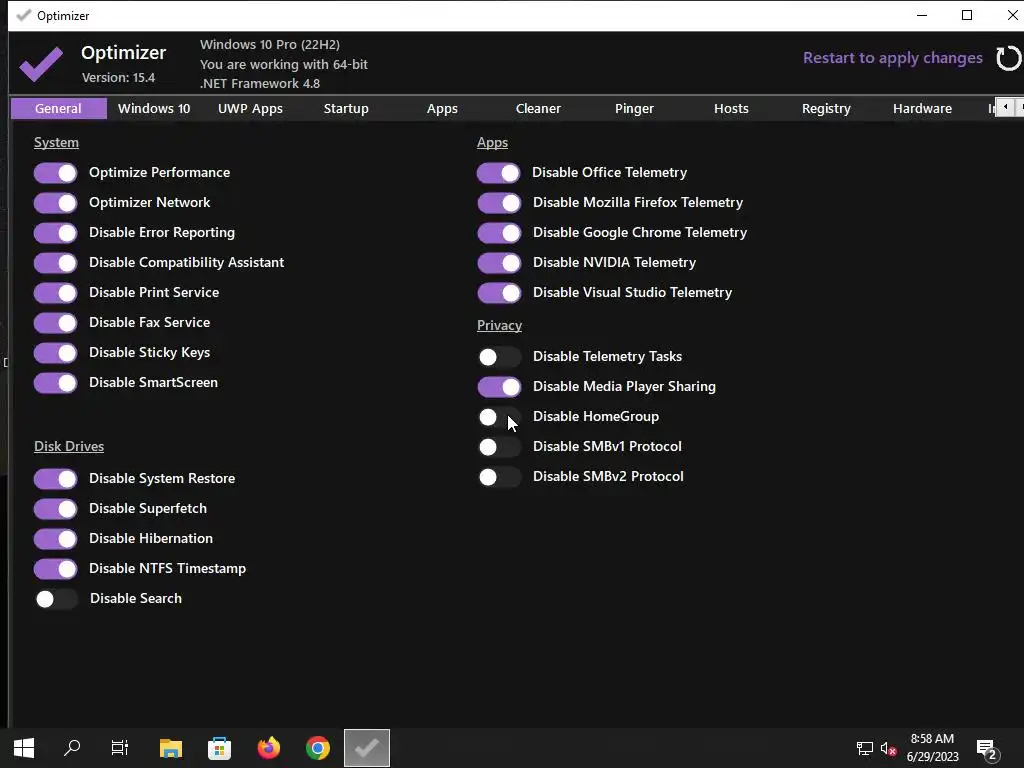Image resolution: width=1024 pixels, height=768 pixels.
Task: Open the Pinger tab
Action: 634,108
